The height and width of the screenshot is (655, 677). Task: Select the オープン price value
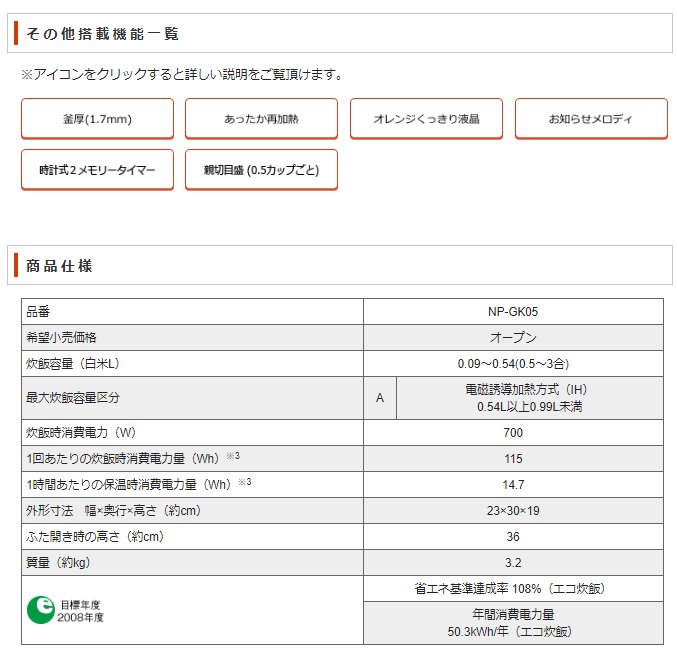tap(513, 337)
